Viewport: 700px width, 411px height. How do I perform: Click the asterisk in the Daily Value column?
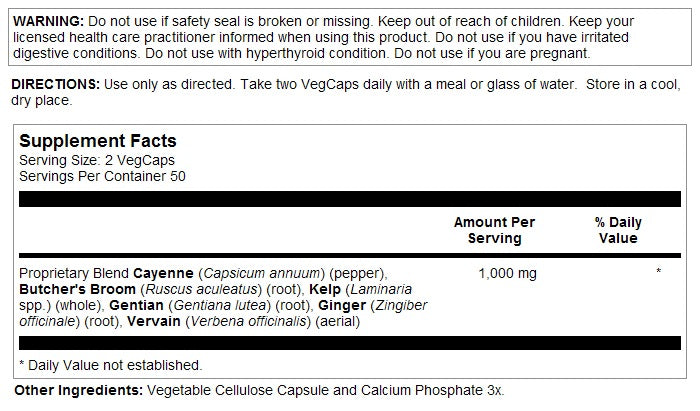(659, 273)
